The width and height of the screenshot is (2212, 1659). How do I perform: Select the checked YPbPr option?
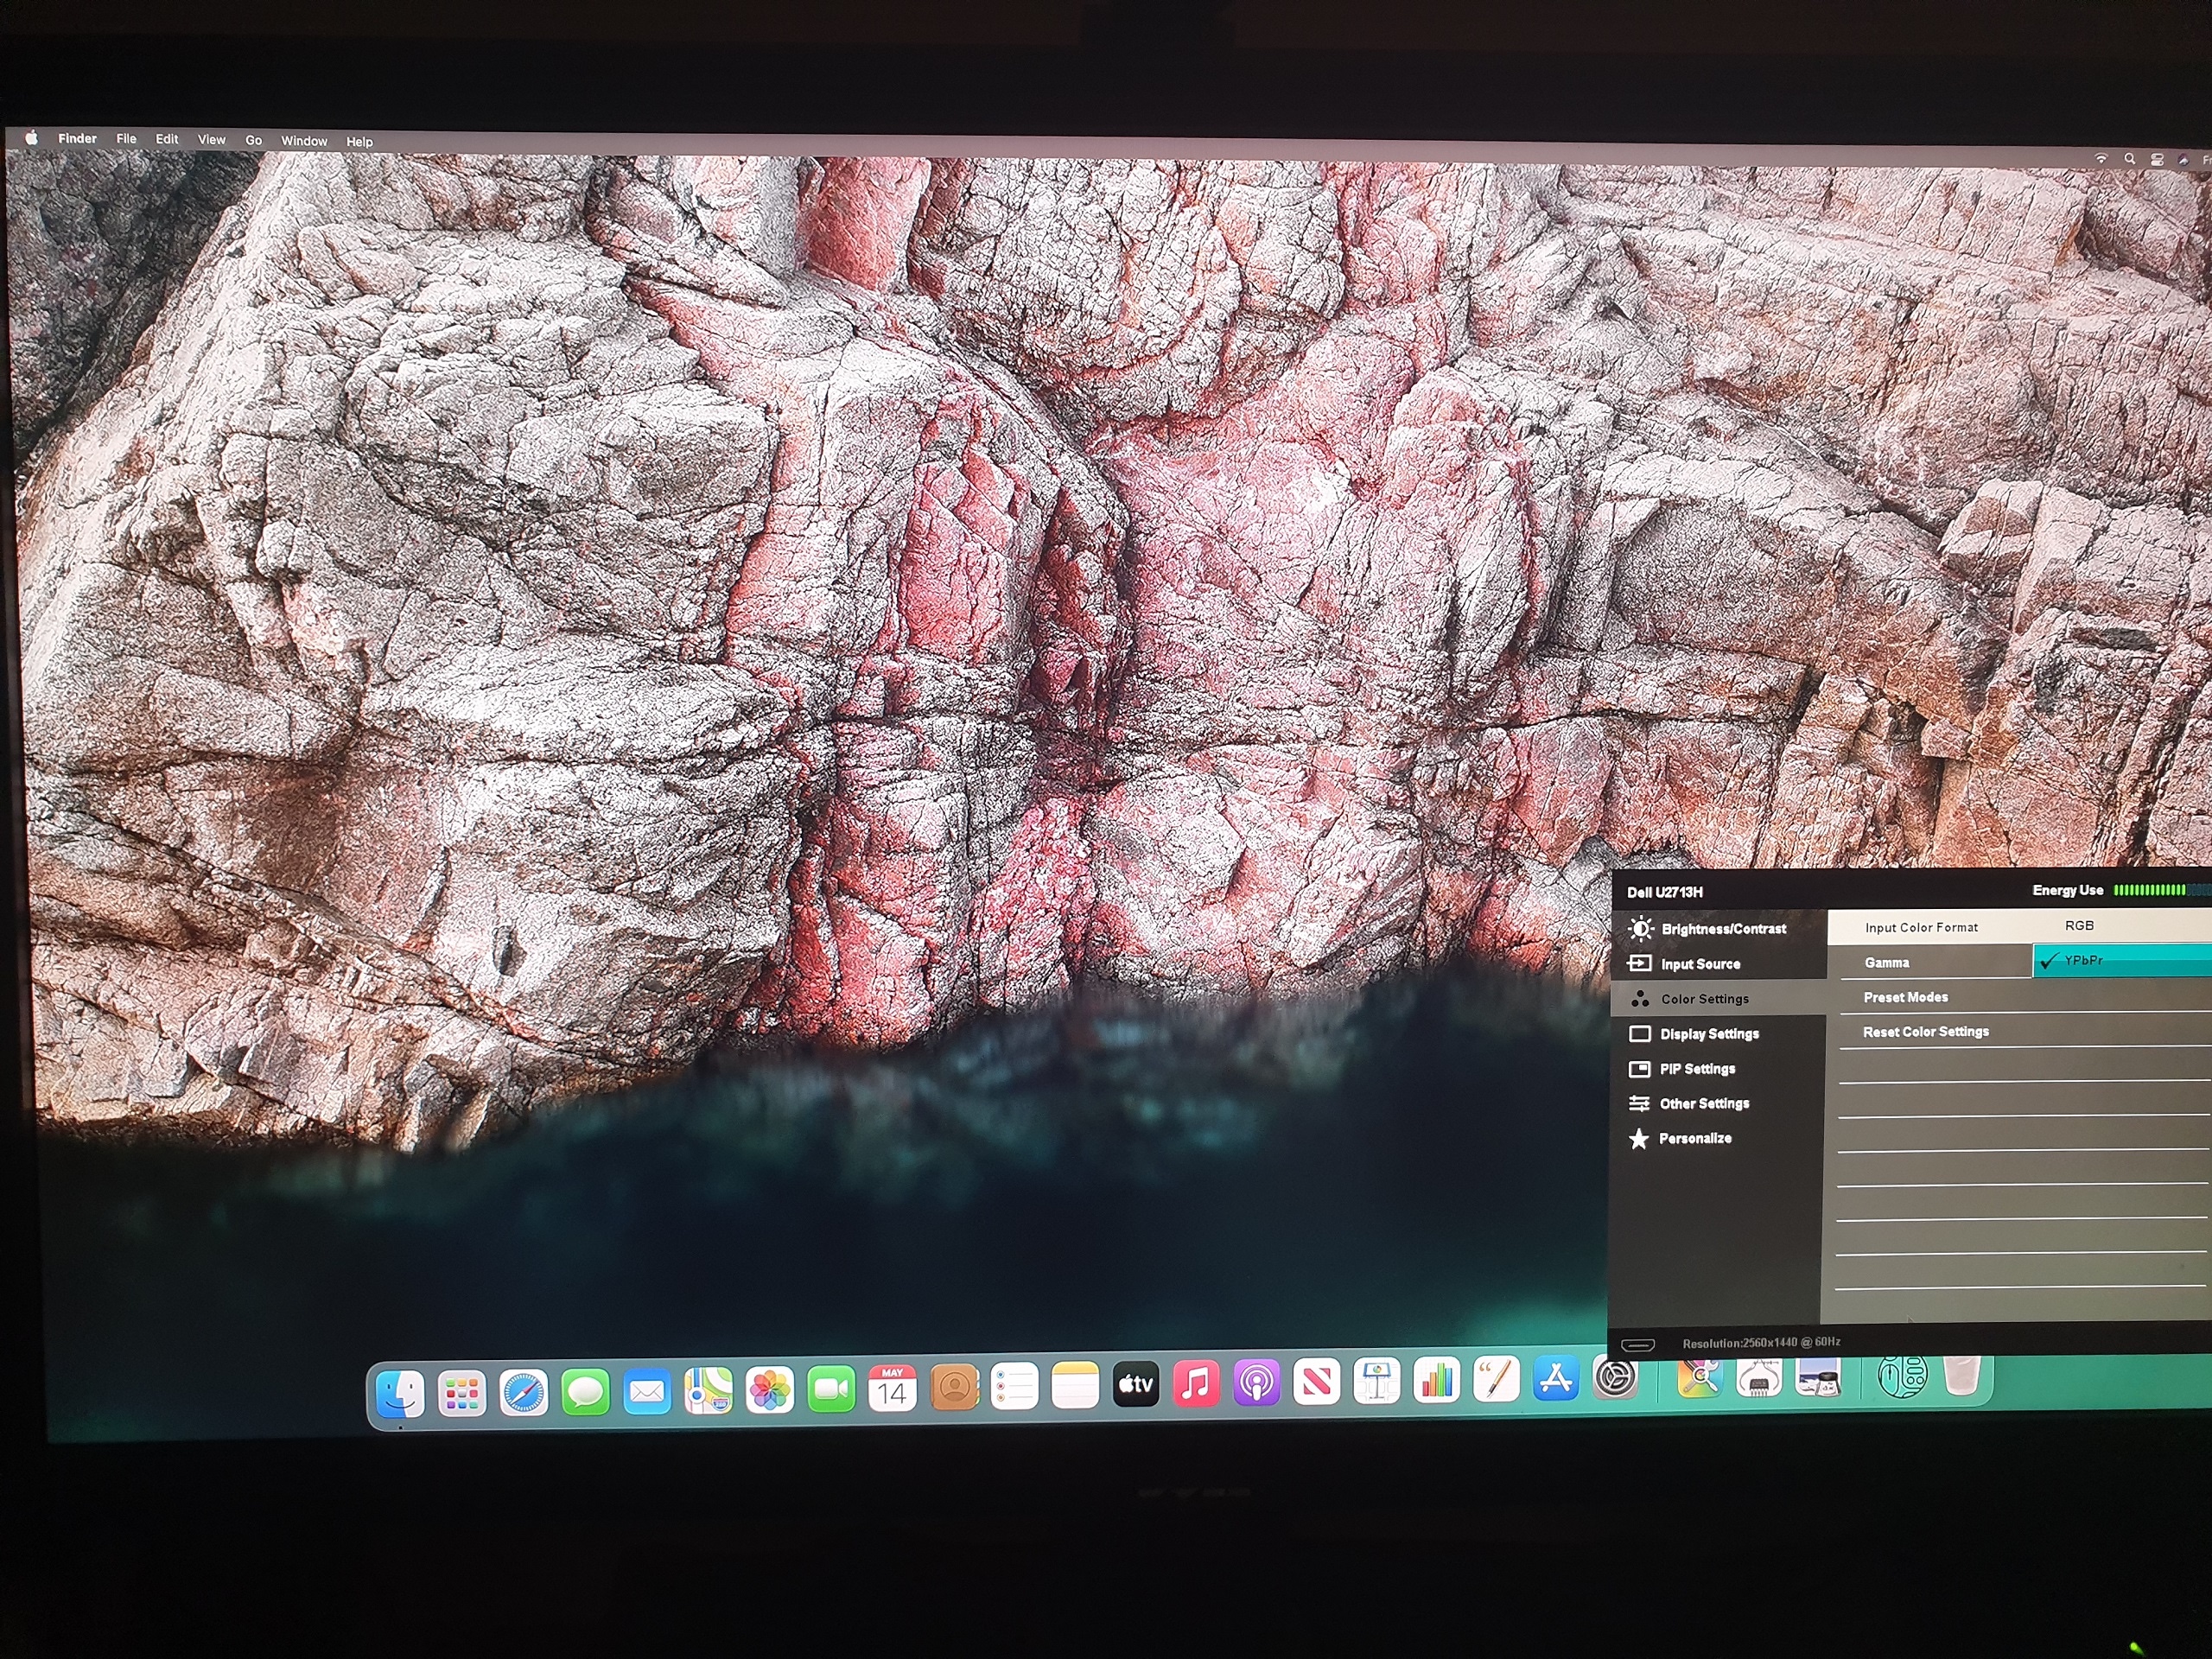click(2083, 961)
